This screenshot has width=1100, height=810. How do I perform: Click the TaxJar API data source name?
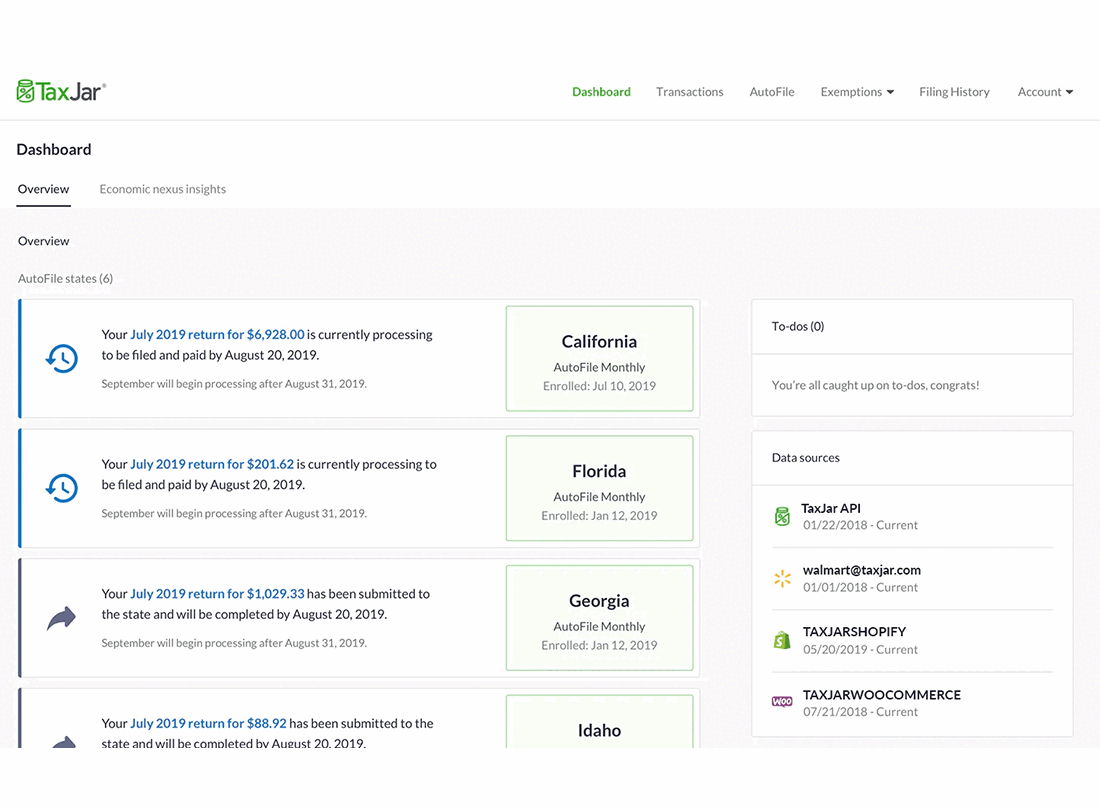(x=831, y=508)
